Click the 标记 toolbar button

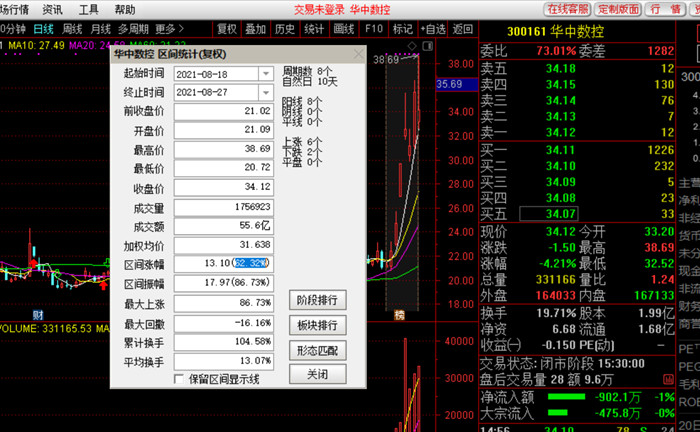click(403, 29)
